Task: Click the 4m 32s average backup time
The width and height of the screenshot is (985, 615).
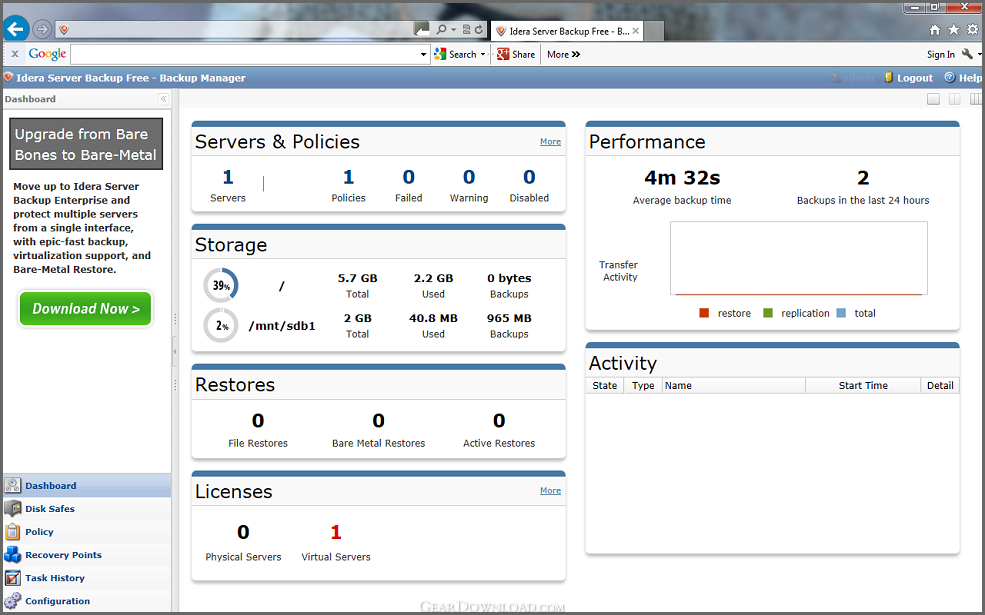Action: 682,178
